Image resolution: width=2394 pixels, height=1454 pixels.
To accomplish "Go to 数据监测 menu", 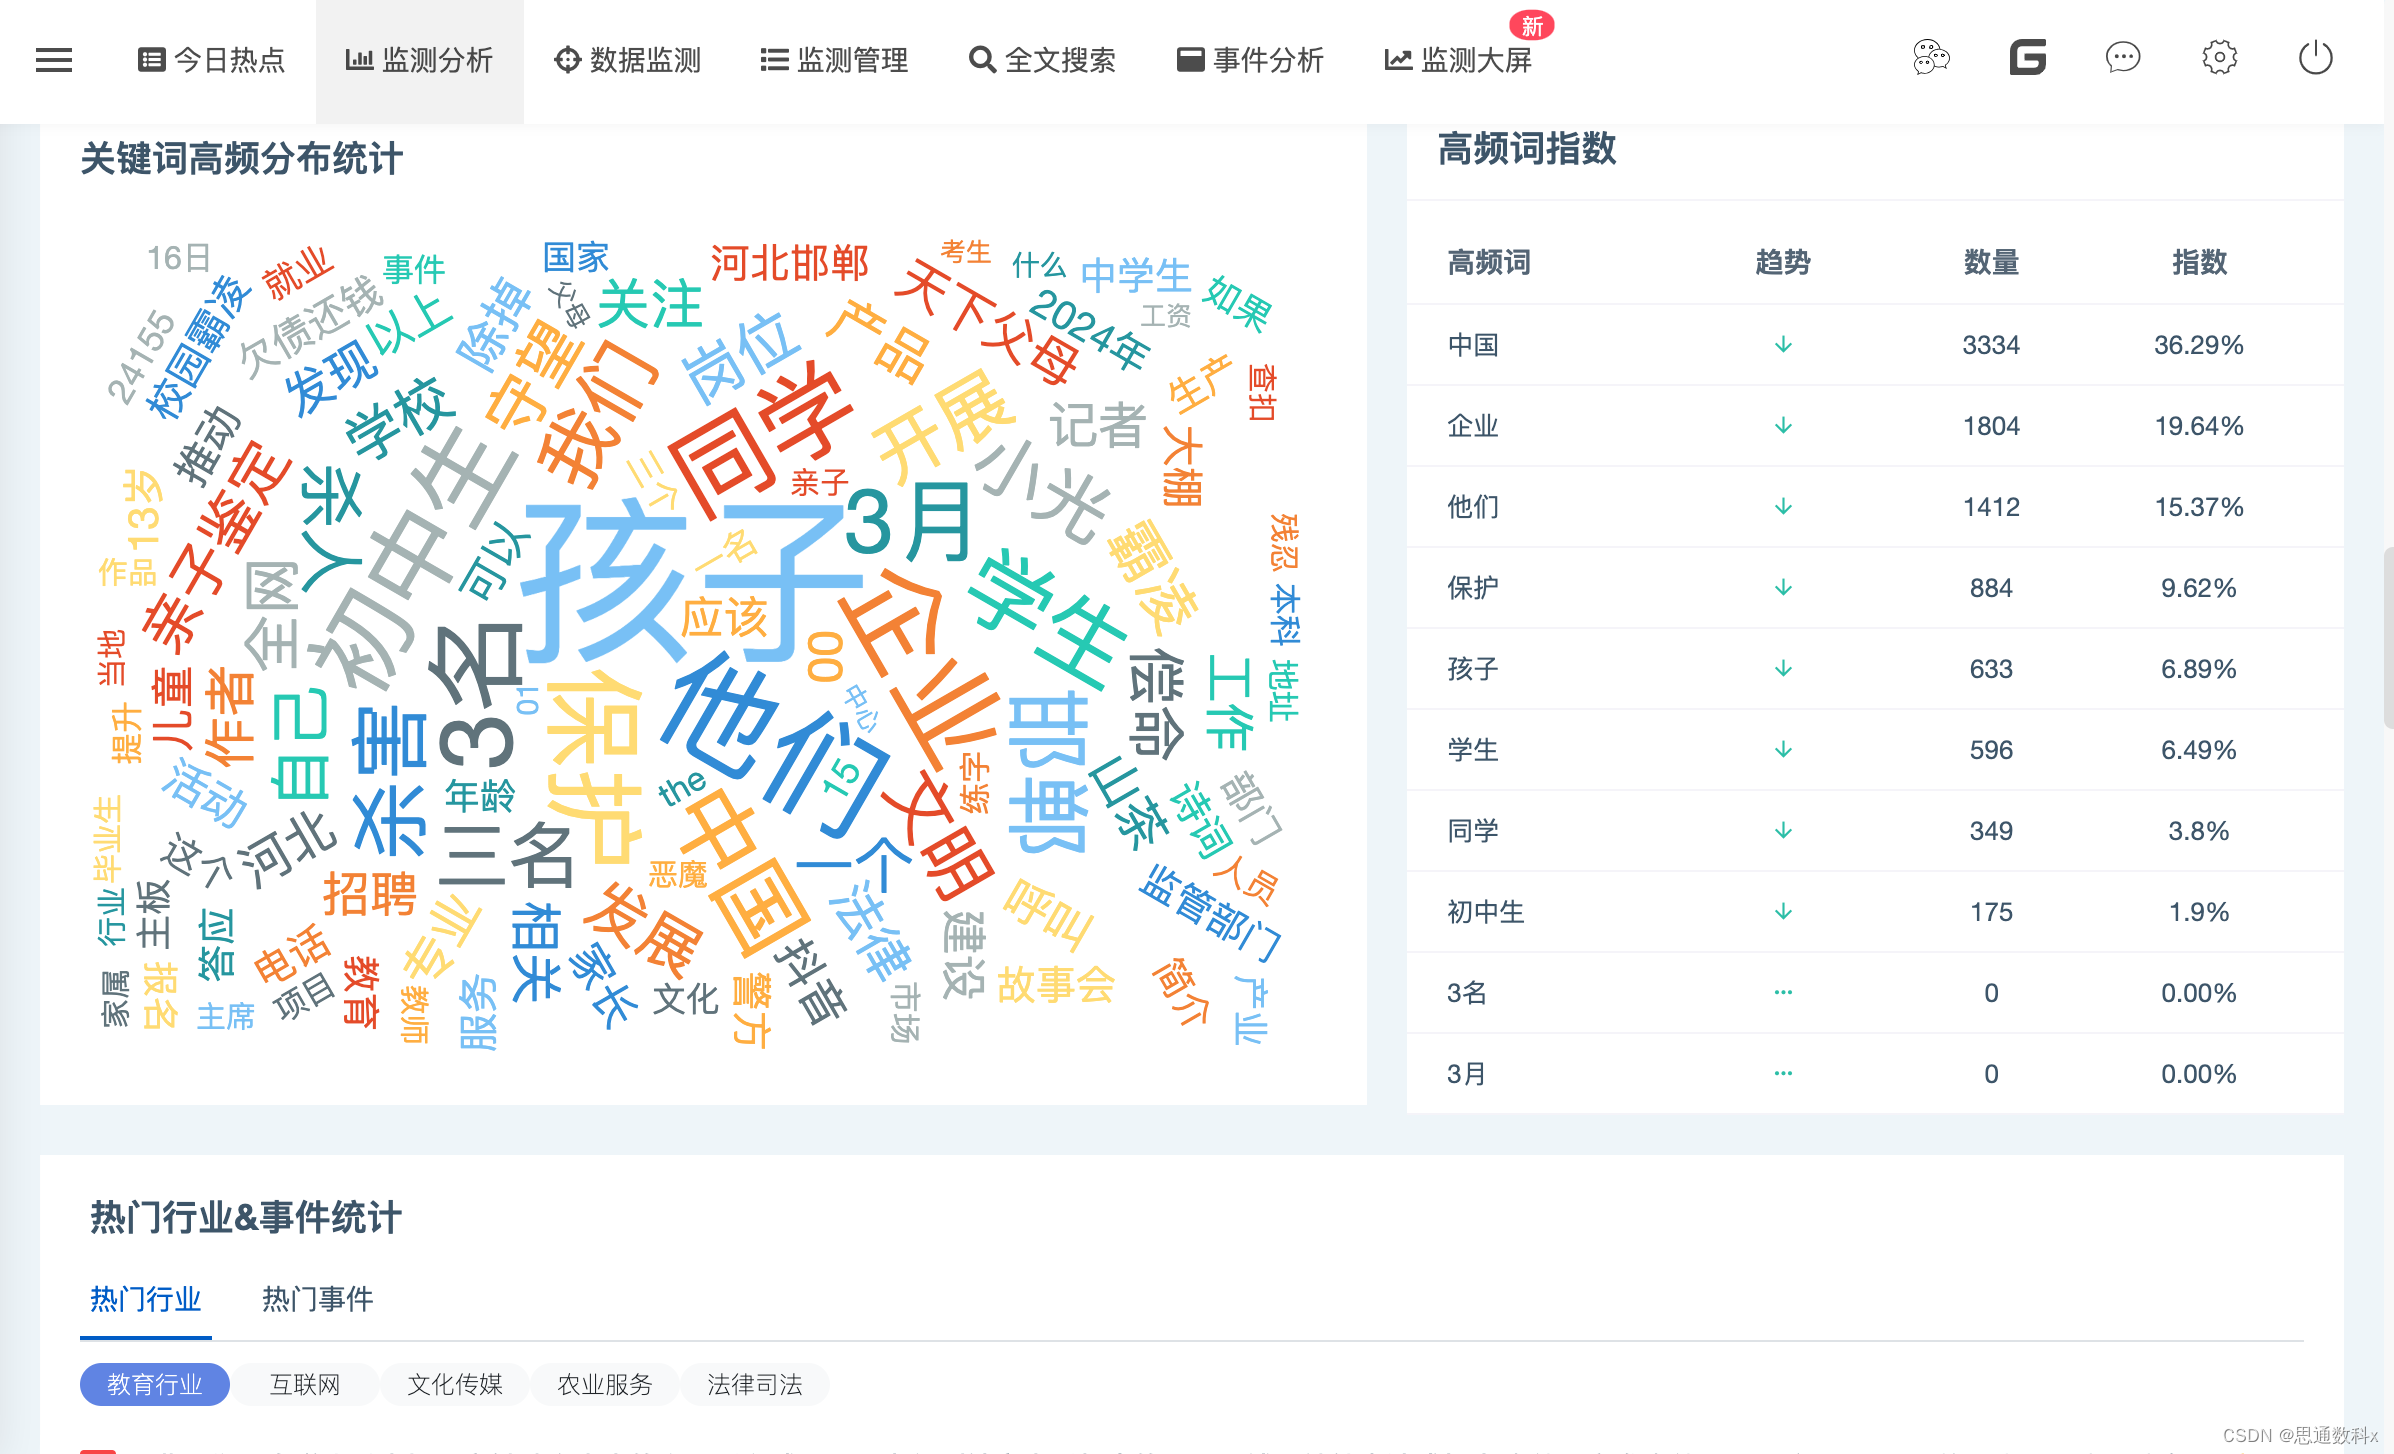I will (628, 60).
